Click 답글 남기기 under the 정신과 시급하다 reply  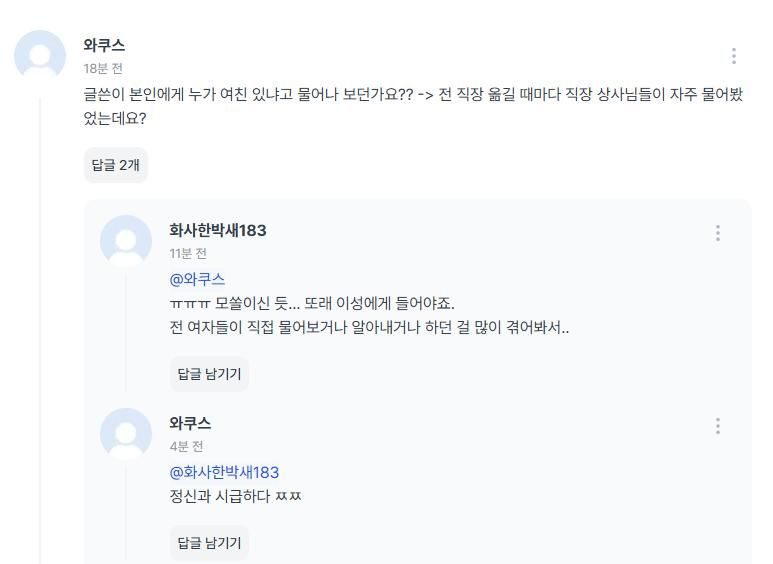point(209,543)
